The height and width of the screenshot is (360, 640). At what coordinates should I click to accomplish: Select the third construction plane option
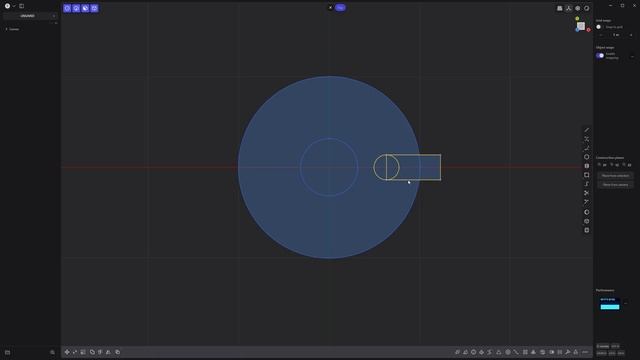pos(627,165)
